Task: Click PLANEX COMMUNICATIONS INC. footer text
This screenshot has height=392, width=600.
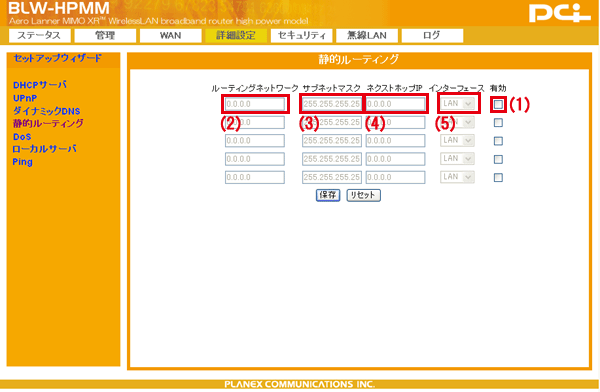Action: (x=300, y=384)
